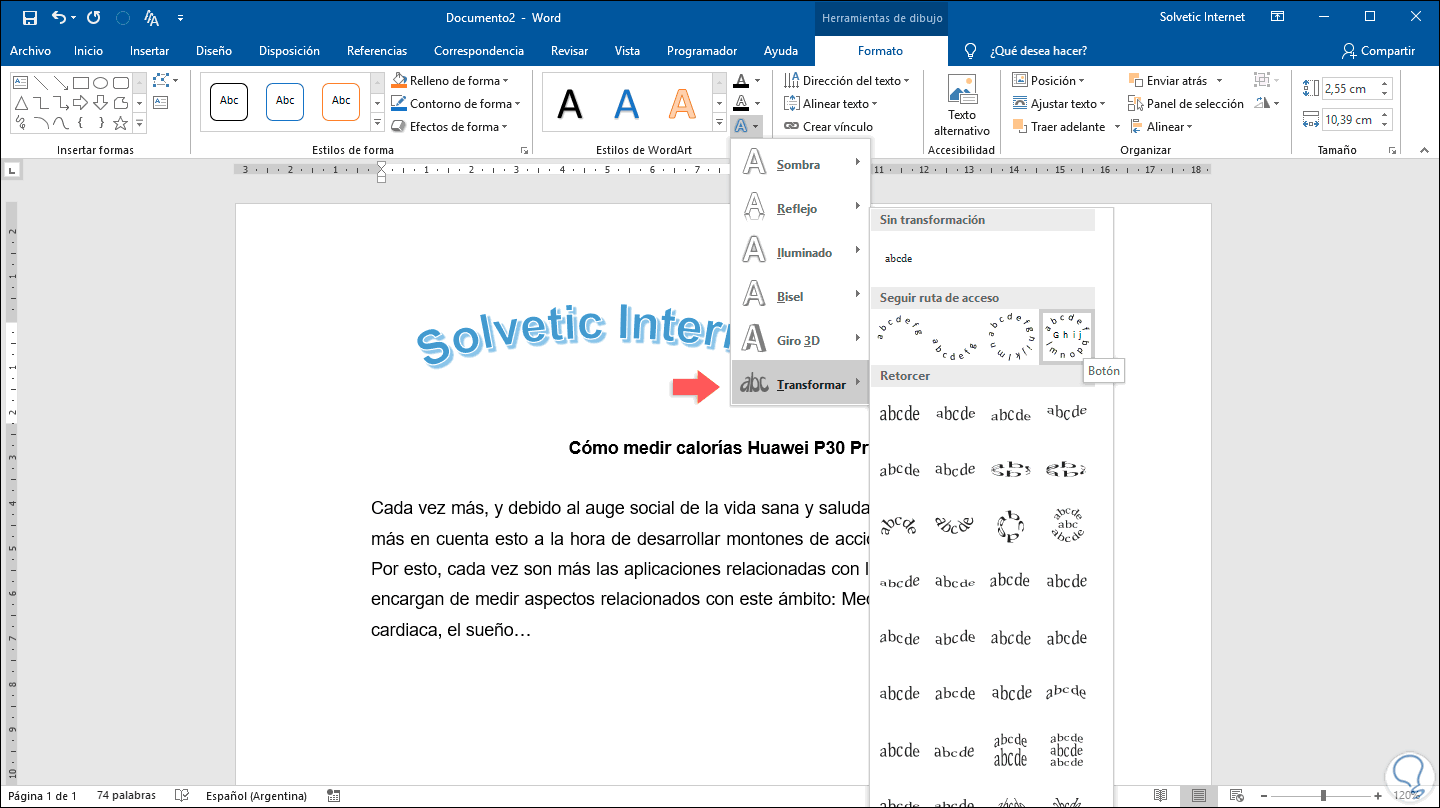This screenshot has height=808, width=1440.
Task: Switch to the Insertar tab
Action: pos(149,51)
